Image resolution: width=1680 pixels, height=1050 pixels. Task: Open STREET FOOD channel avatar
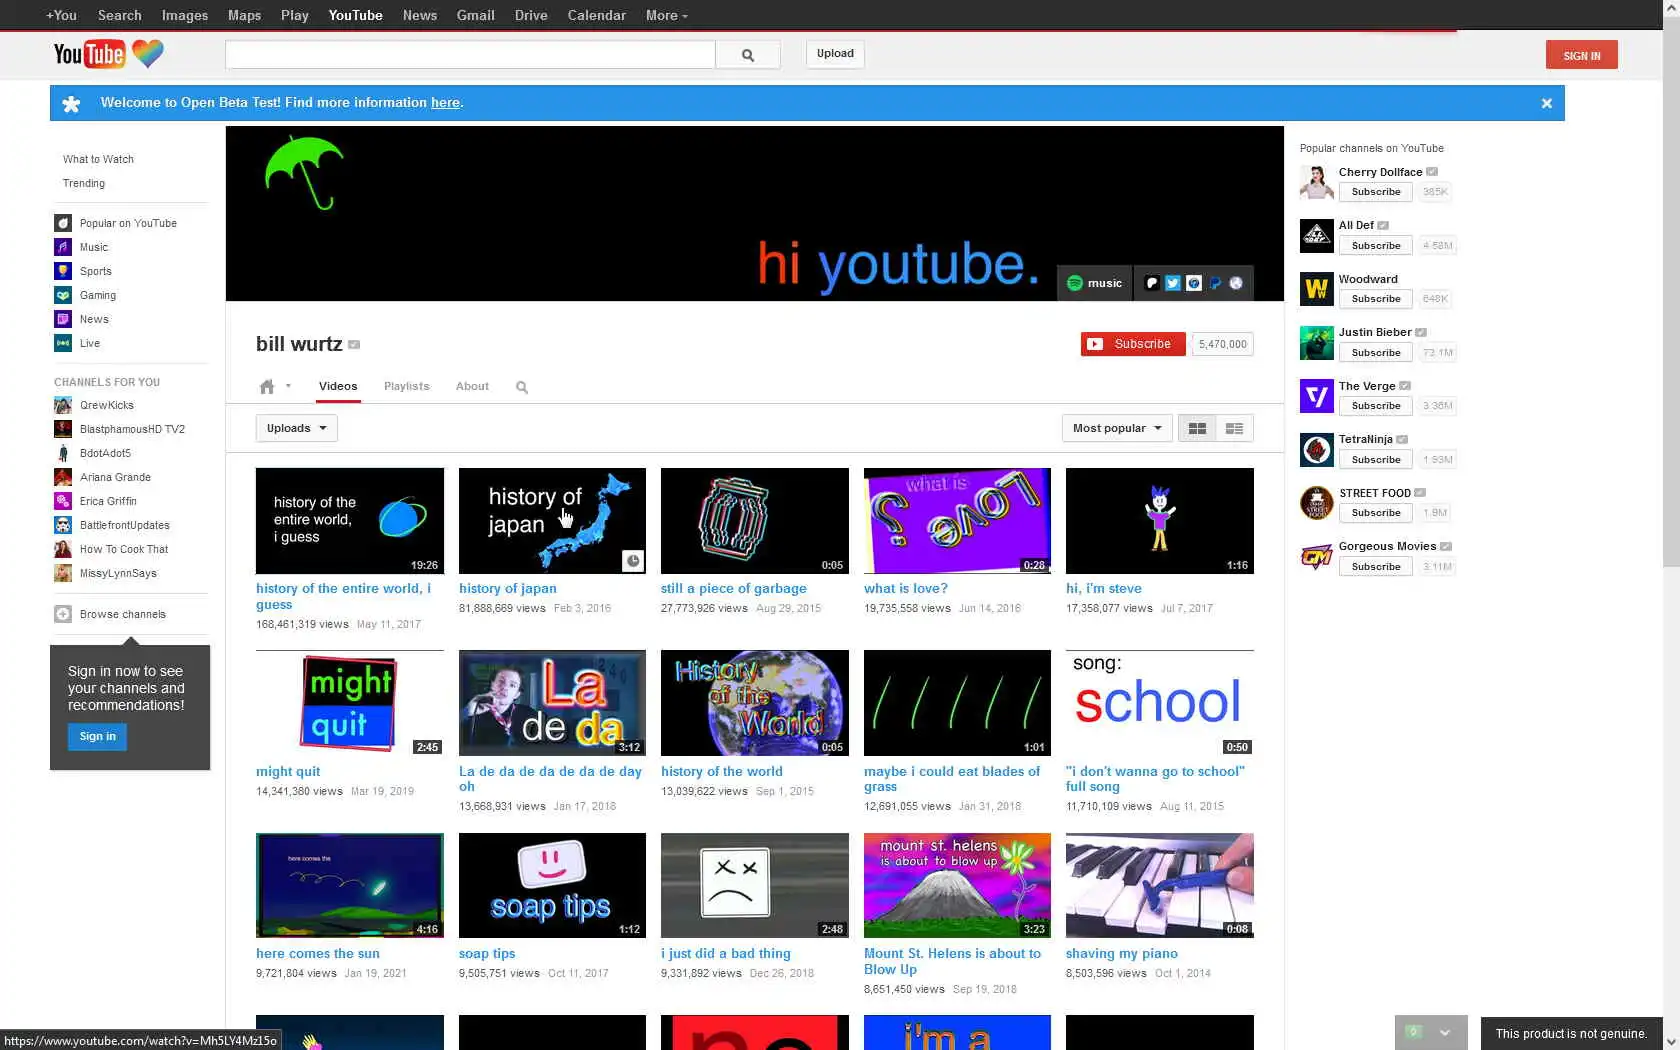pos(1317,503)
